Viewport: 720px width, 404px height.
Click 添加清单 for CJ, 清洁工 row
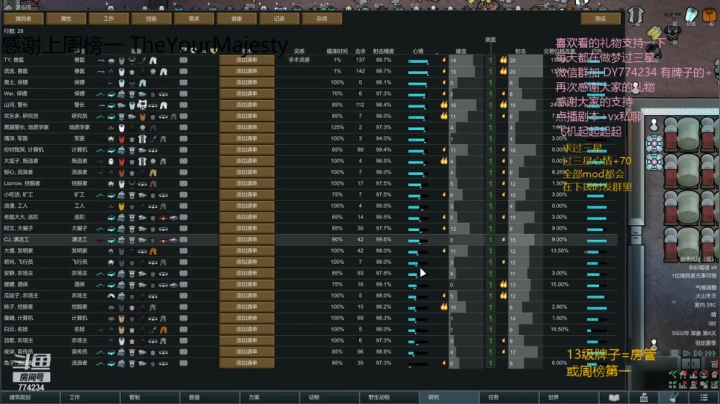coord(247,240)
